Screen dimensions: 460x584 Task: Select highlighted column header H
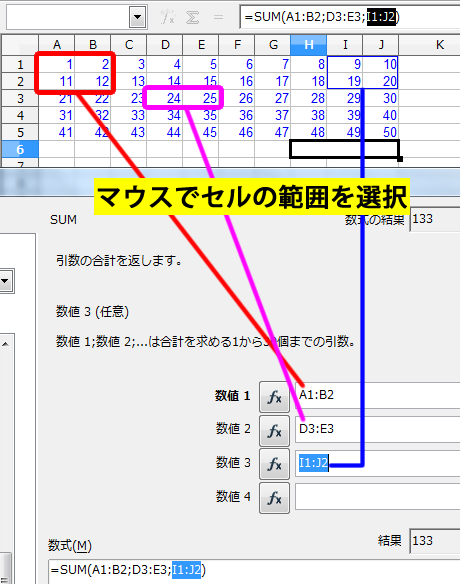point(309,45)
